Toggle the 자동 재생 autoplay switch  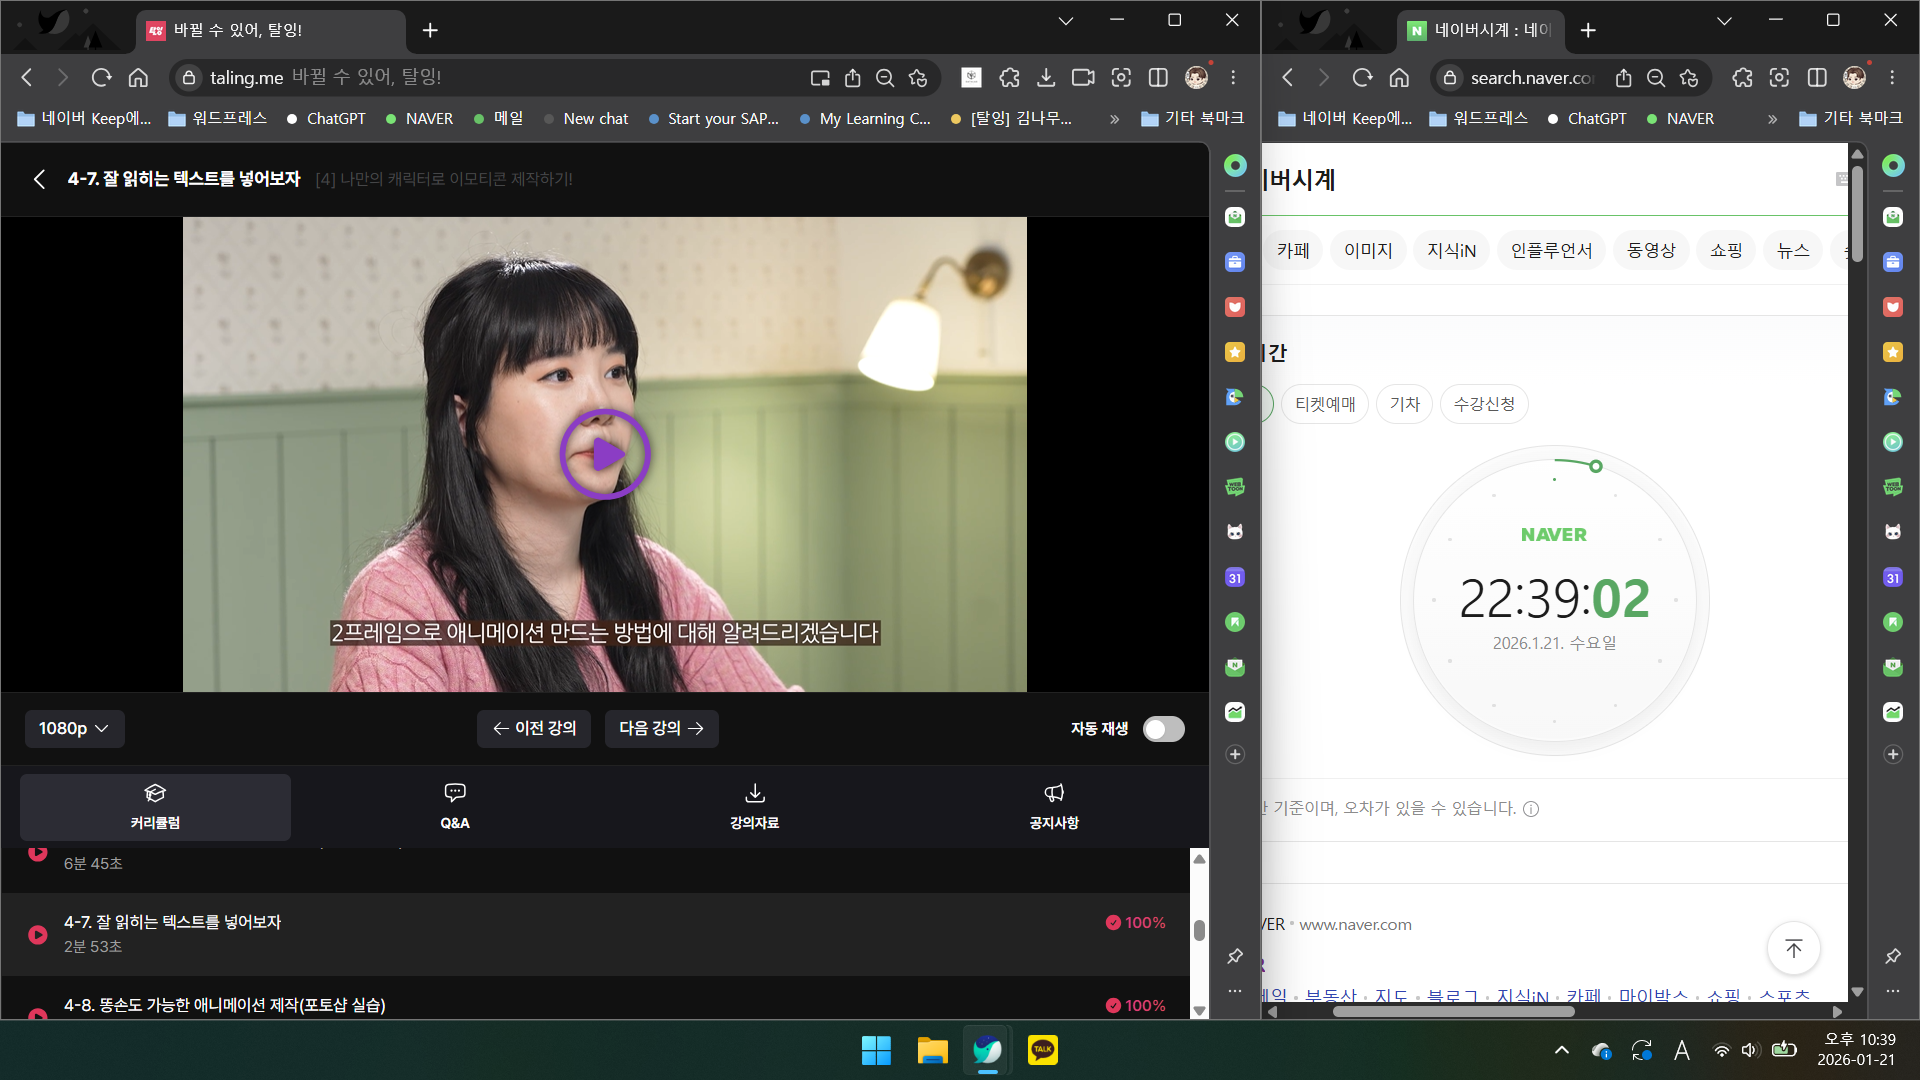tap(1163, 729)
